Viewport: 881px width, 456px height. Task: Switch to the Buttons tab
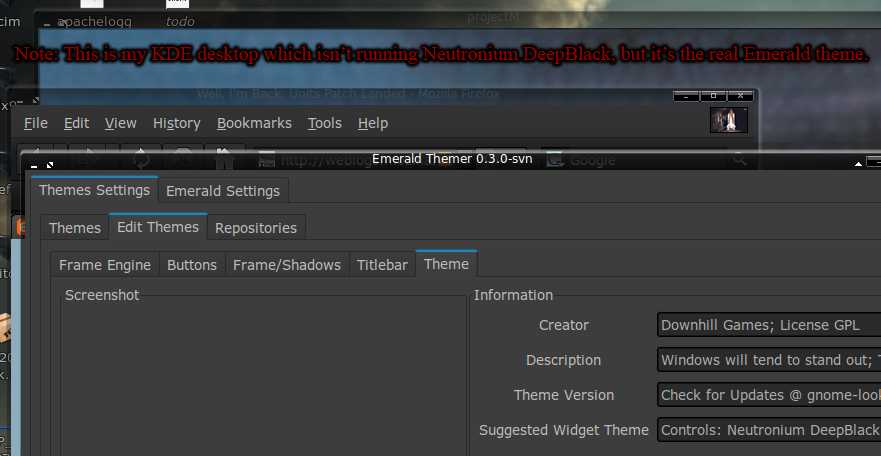(x=192, y=265)
